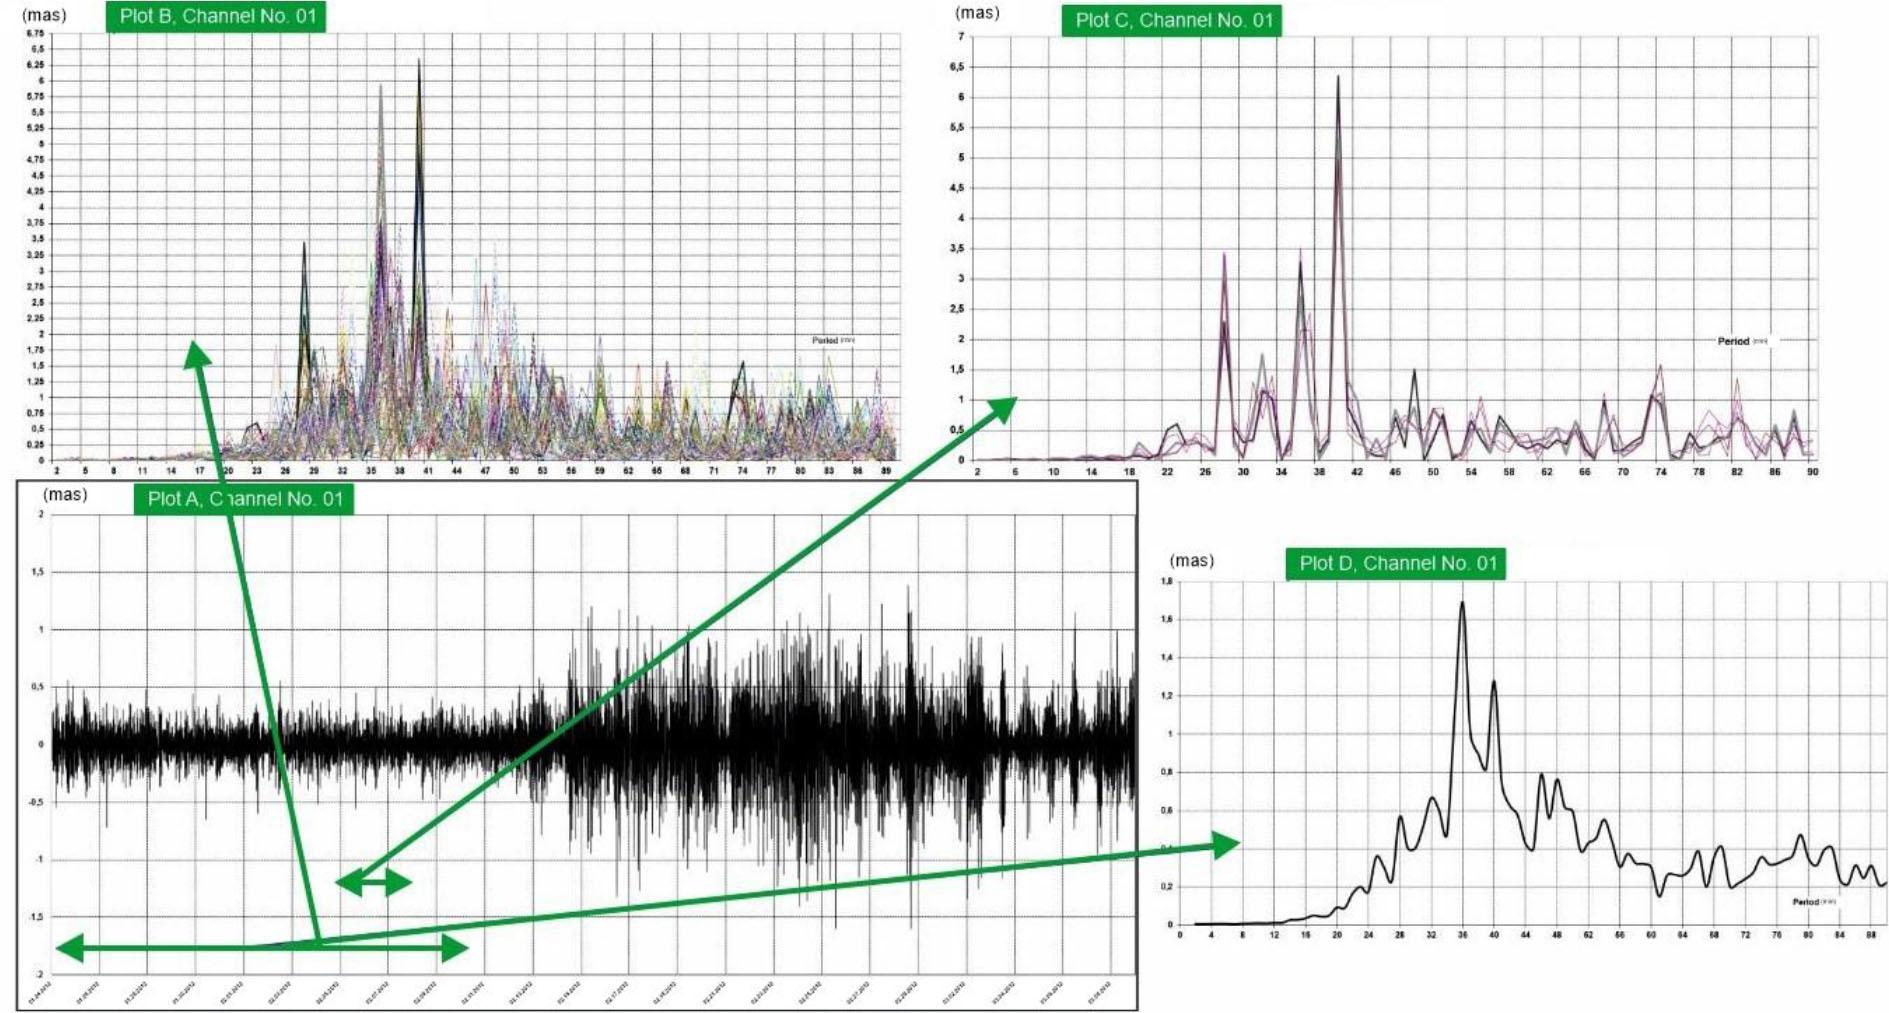The height and width of the screenshot is (1013, 1889).
Task: Click the "(mas)" unit label above Plot A
Action: click(x=65, y=495)
